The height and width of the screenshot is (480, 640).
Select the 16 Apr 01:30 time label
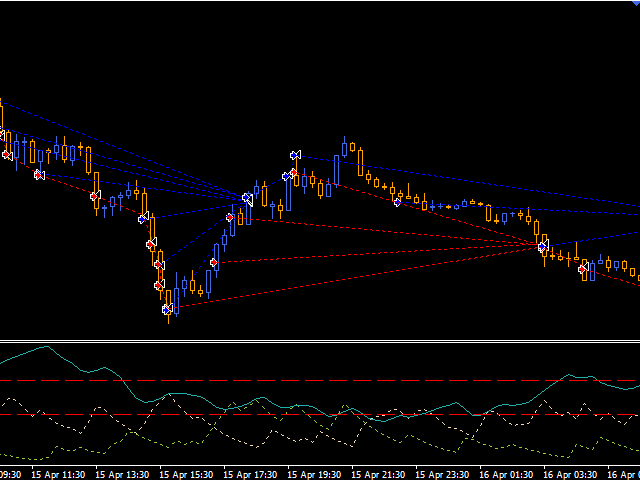pyautogui.click(x=508, y=474)
